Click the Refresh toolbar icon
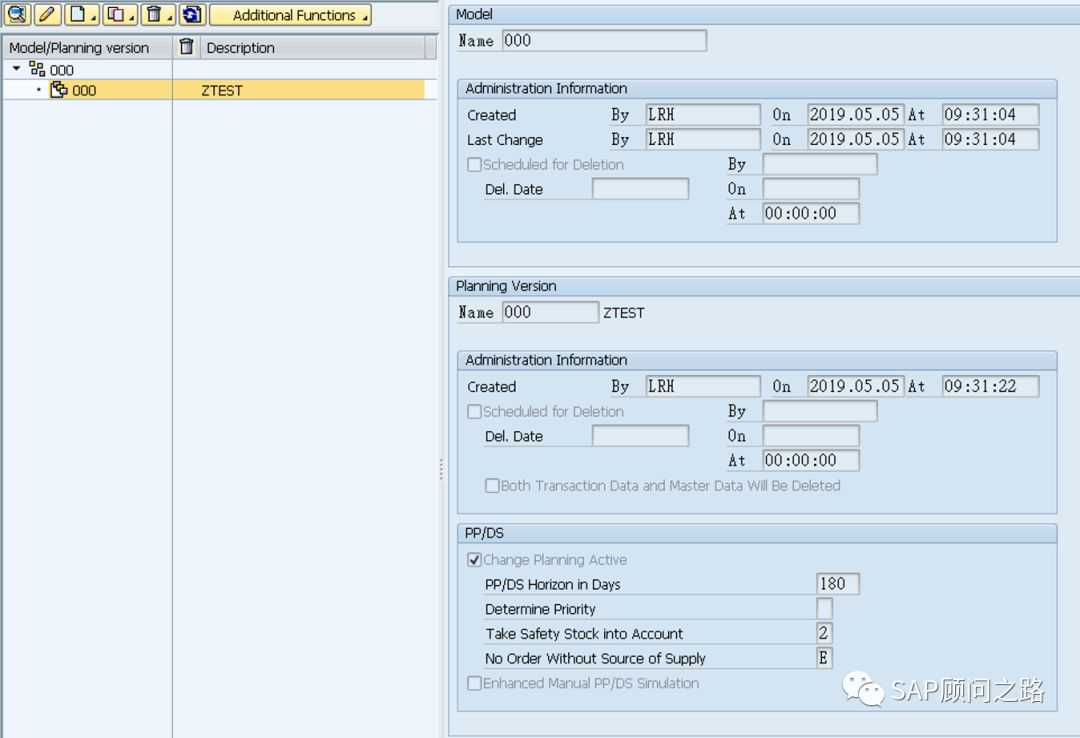 (x=192, y=15)
